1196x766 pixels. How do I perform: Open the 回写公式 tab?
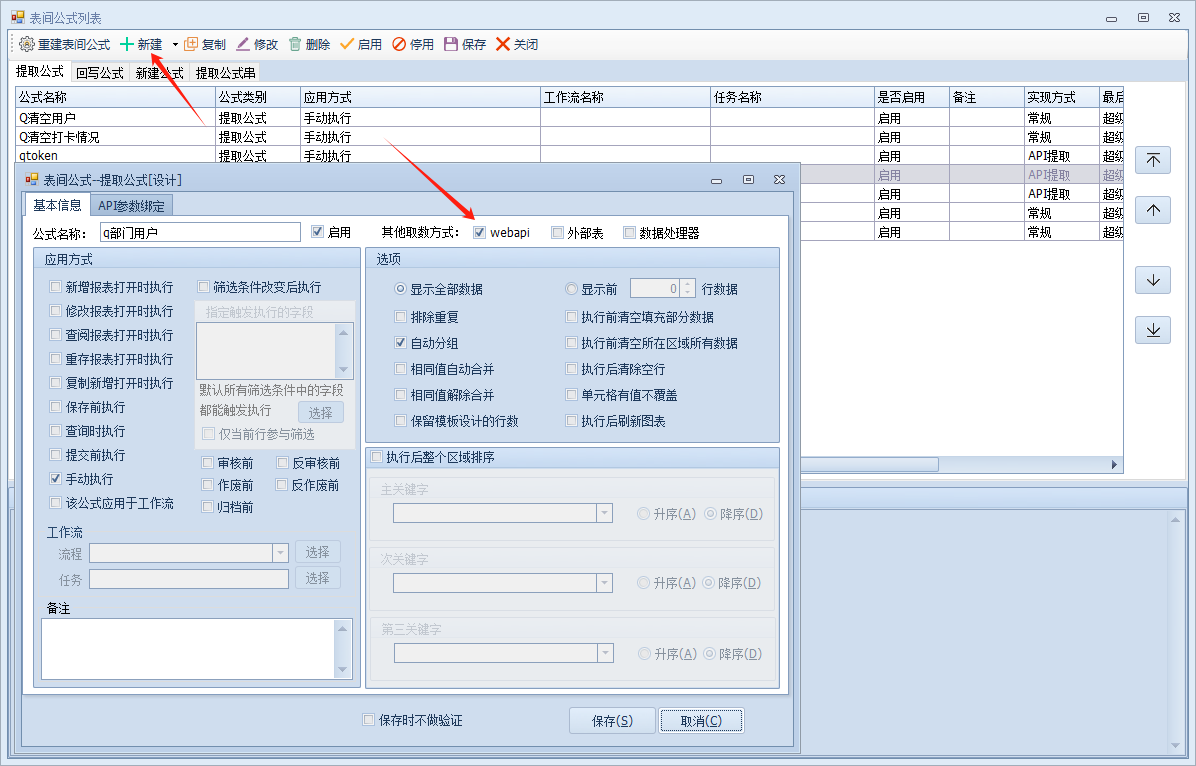[100, 73]
